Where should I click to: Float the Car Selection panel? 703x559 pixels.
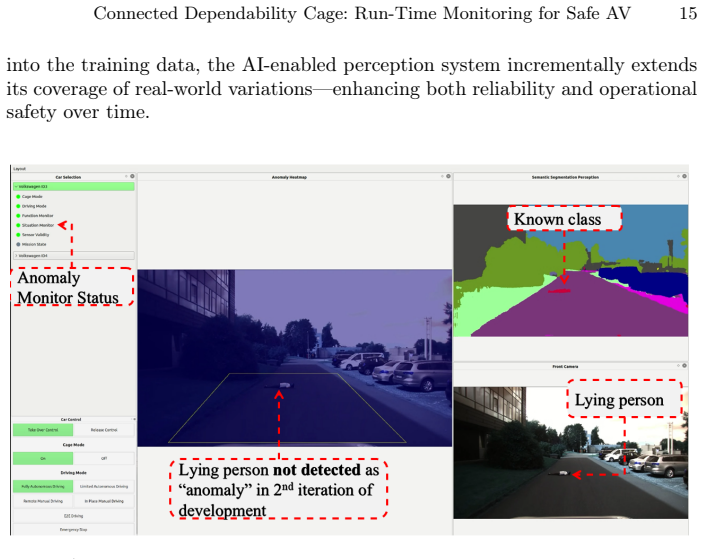(x=126, y=176)
